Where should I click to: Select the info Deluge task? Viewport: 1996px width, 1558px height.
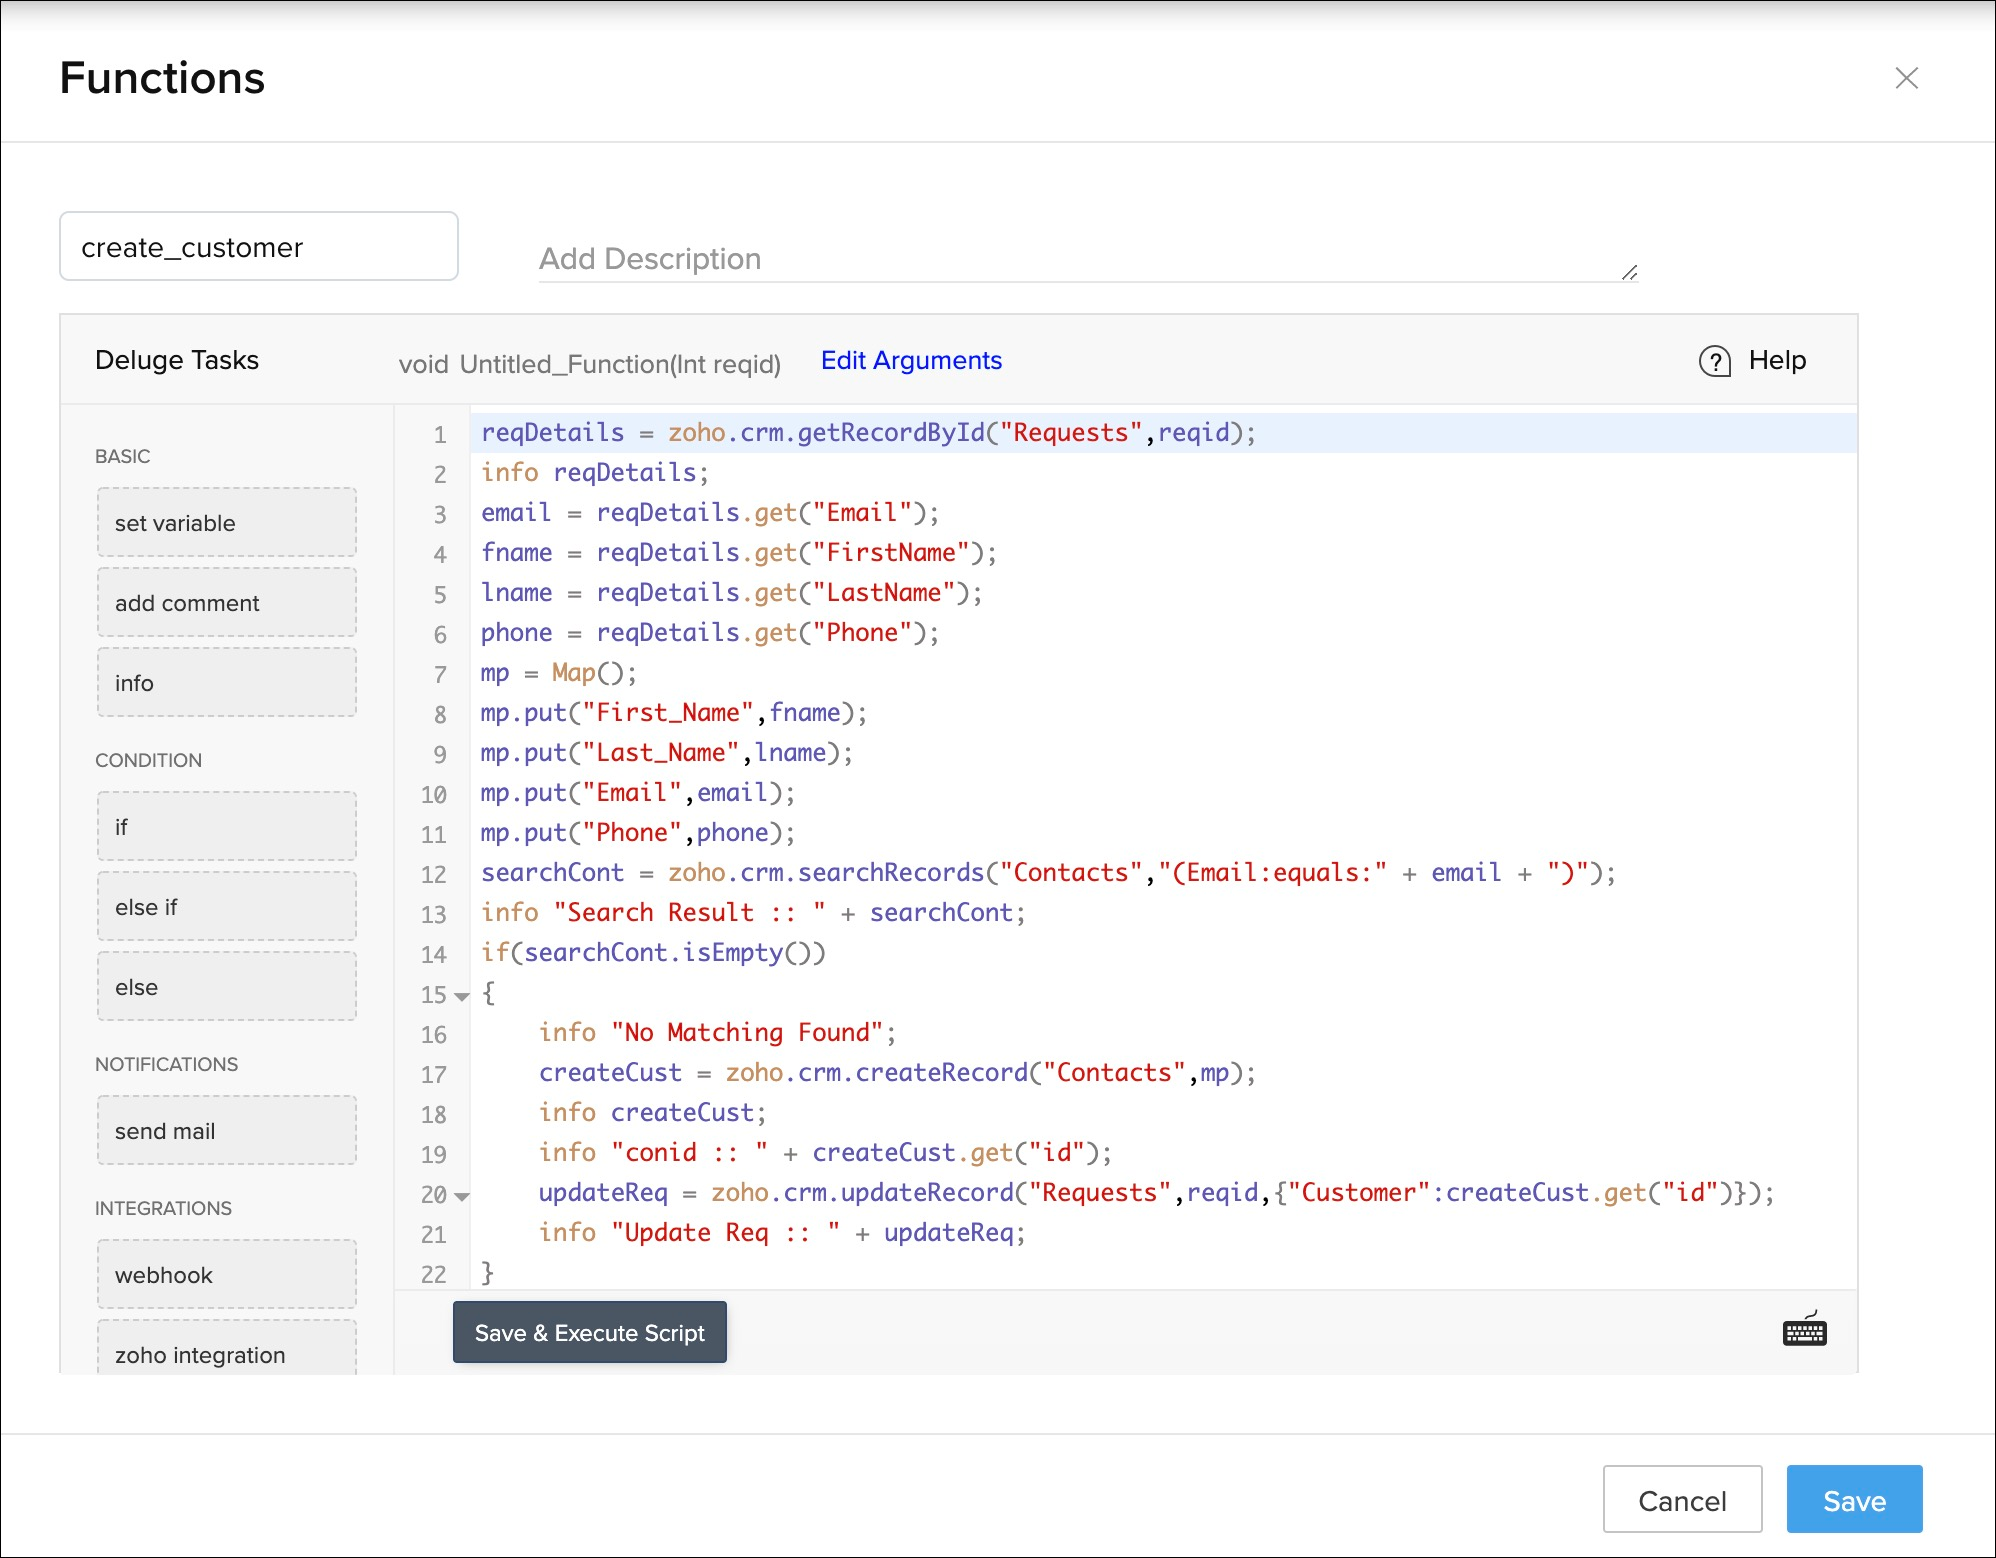point(227,683)
